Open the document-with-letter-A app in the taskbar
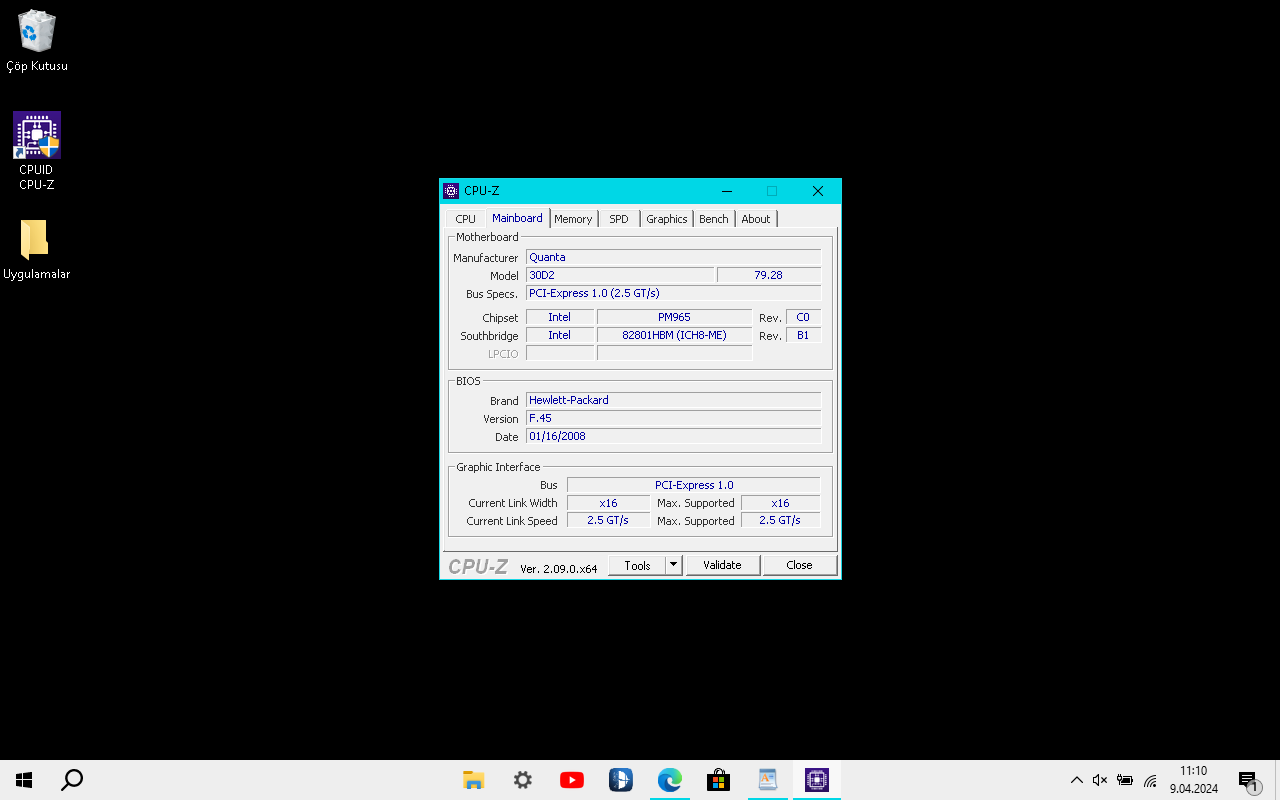 coord(768,780)
